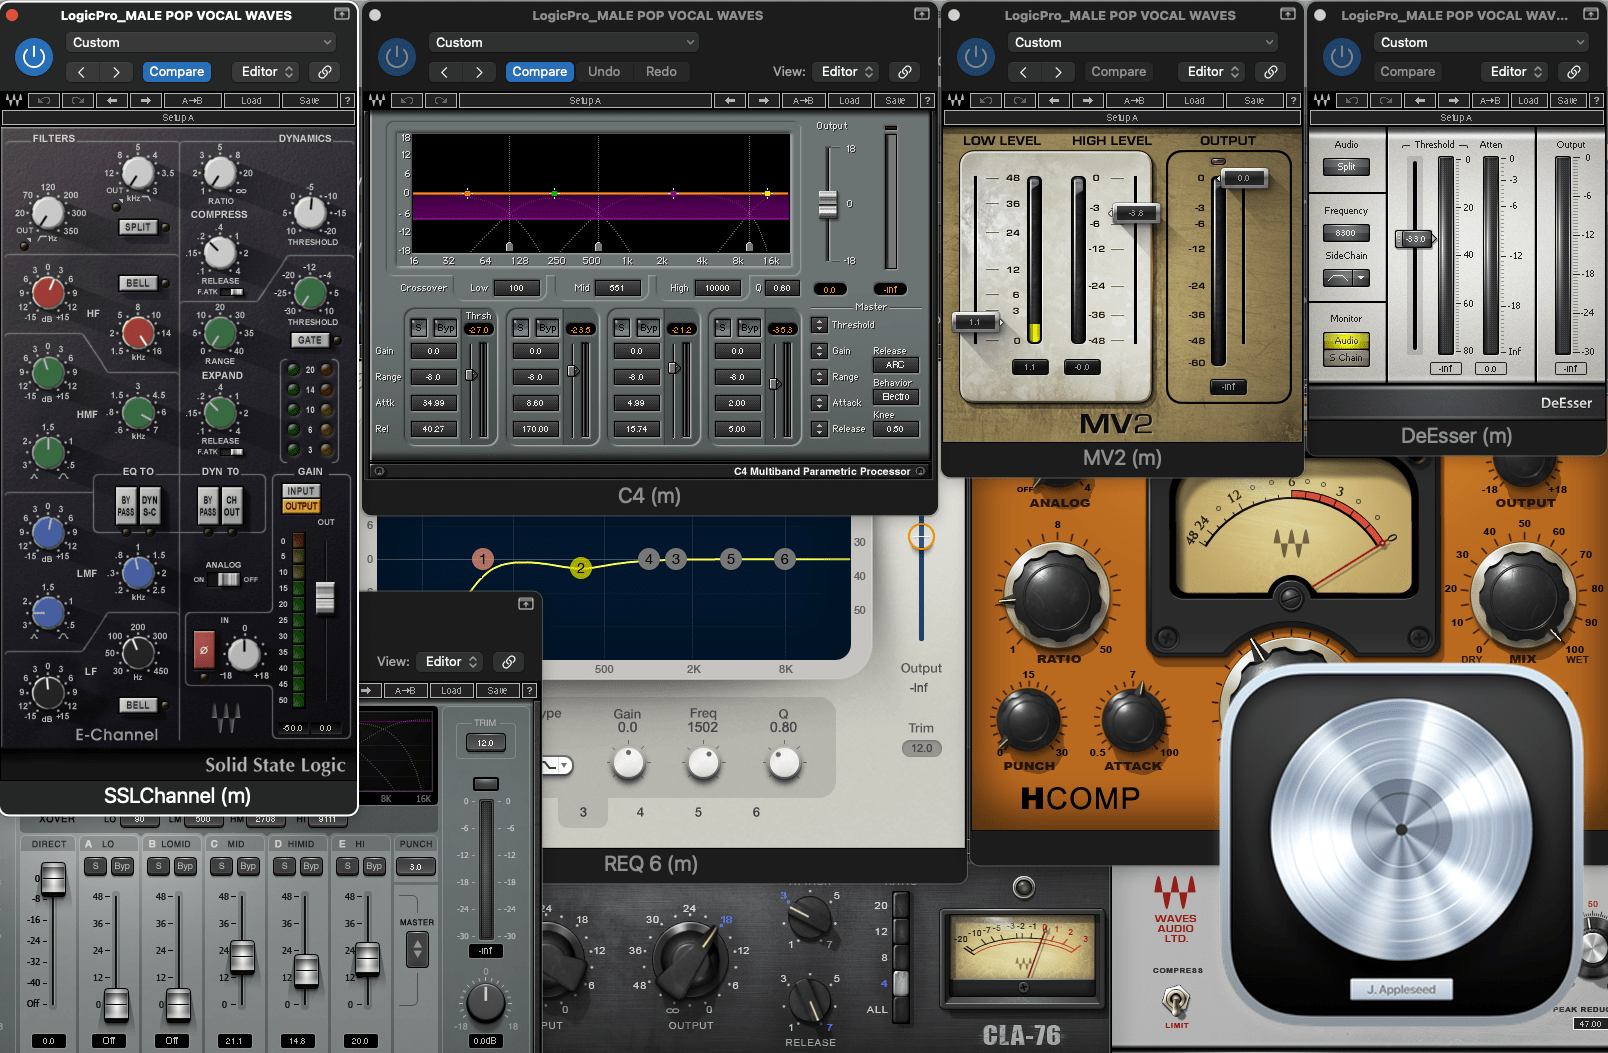Viewport: 1608px width, 1053px height.
Task: Go to next preset arrow in MV2 header
Action: (1058, 72)
